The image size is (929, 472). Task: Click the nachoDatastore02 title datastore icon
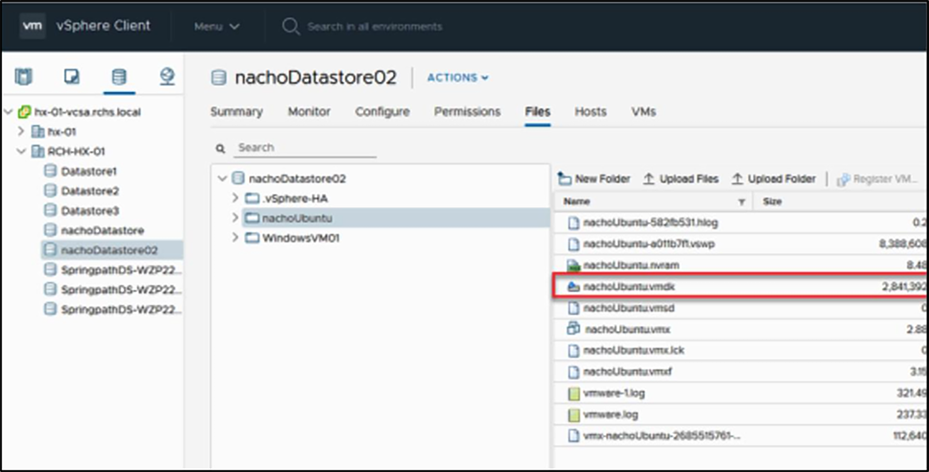click(x=219, y=78)
